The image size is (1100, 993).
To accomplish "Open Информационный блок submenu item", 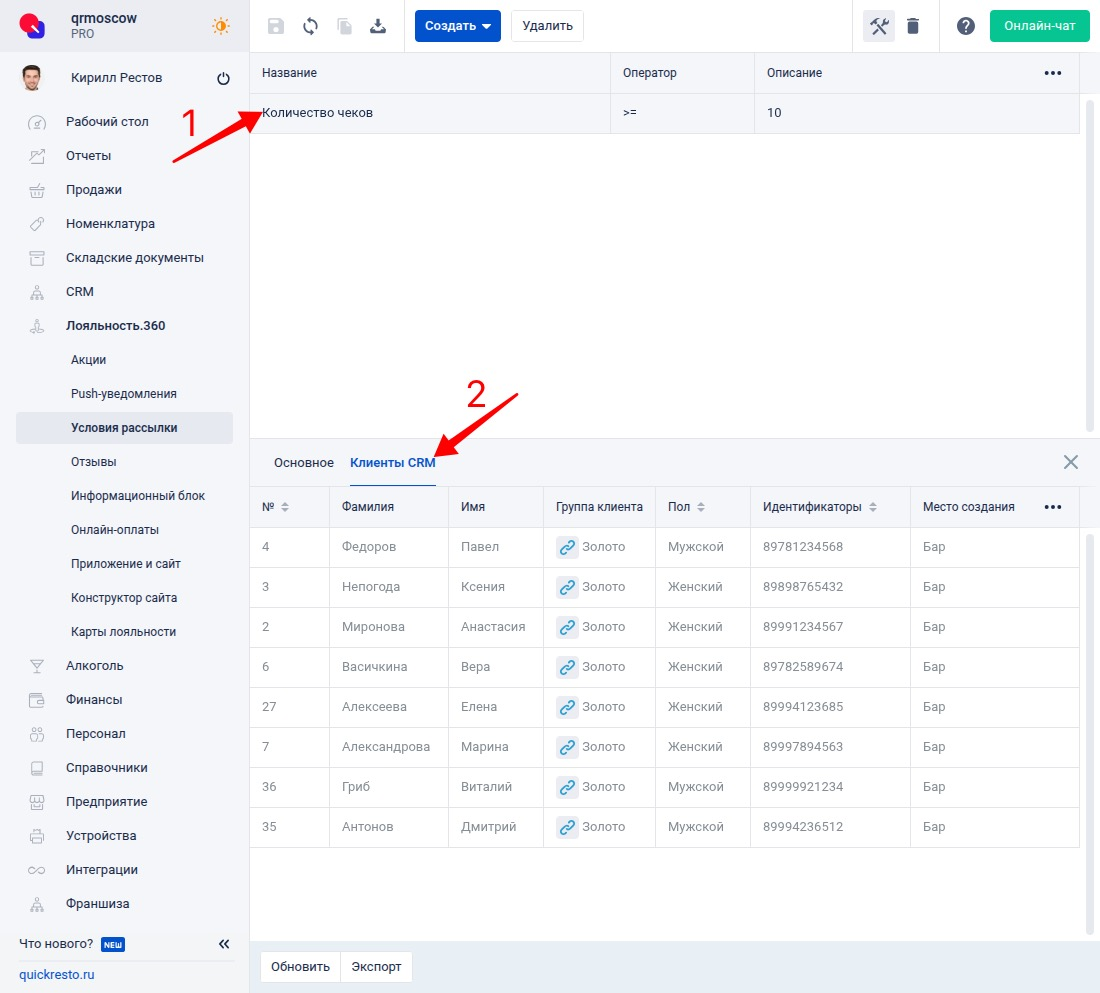I will 138,496.
